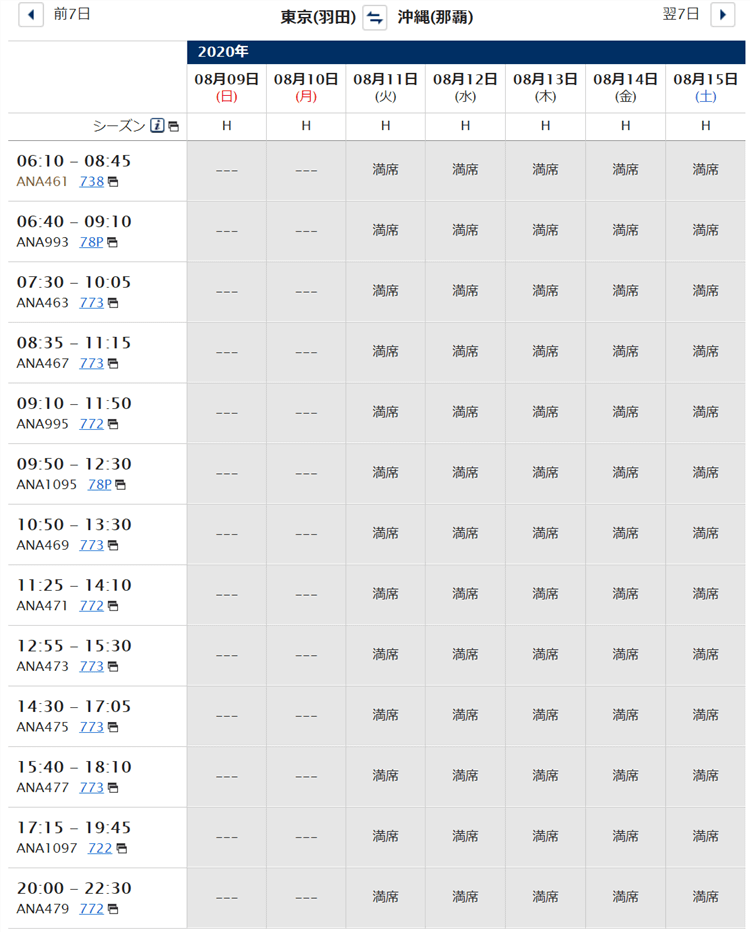The image size is (750, 932).
Task: Open popup icon next to ANA1097 aircraft 722
Action: point(121,849)
